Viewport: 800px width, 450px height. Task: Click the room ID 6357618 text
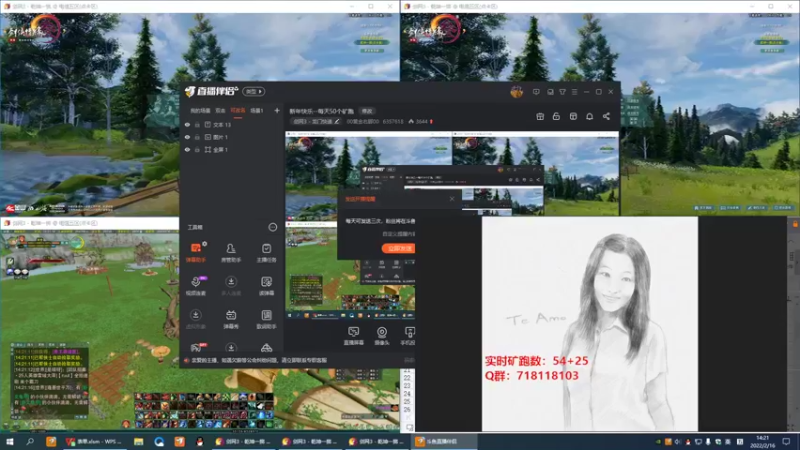393,121
